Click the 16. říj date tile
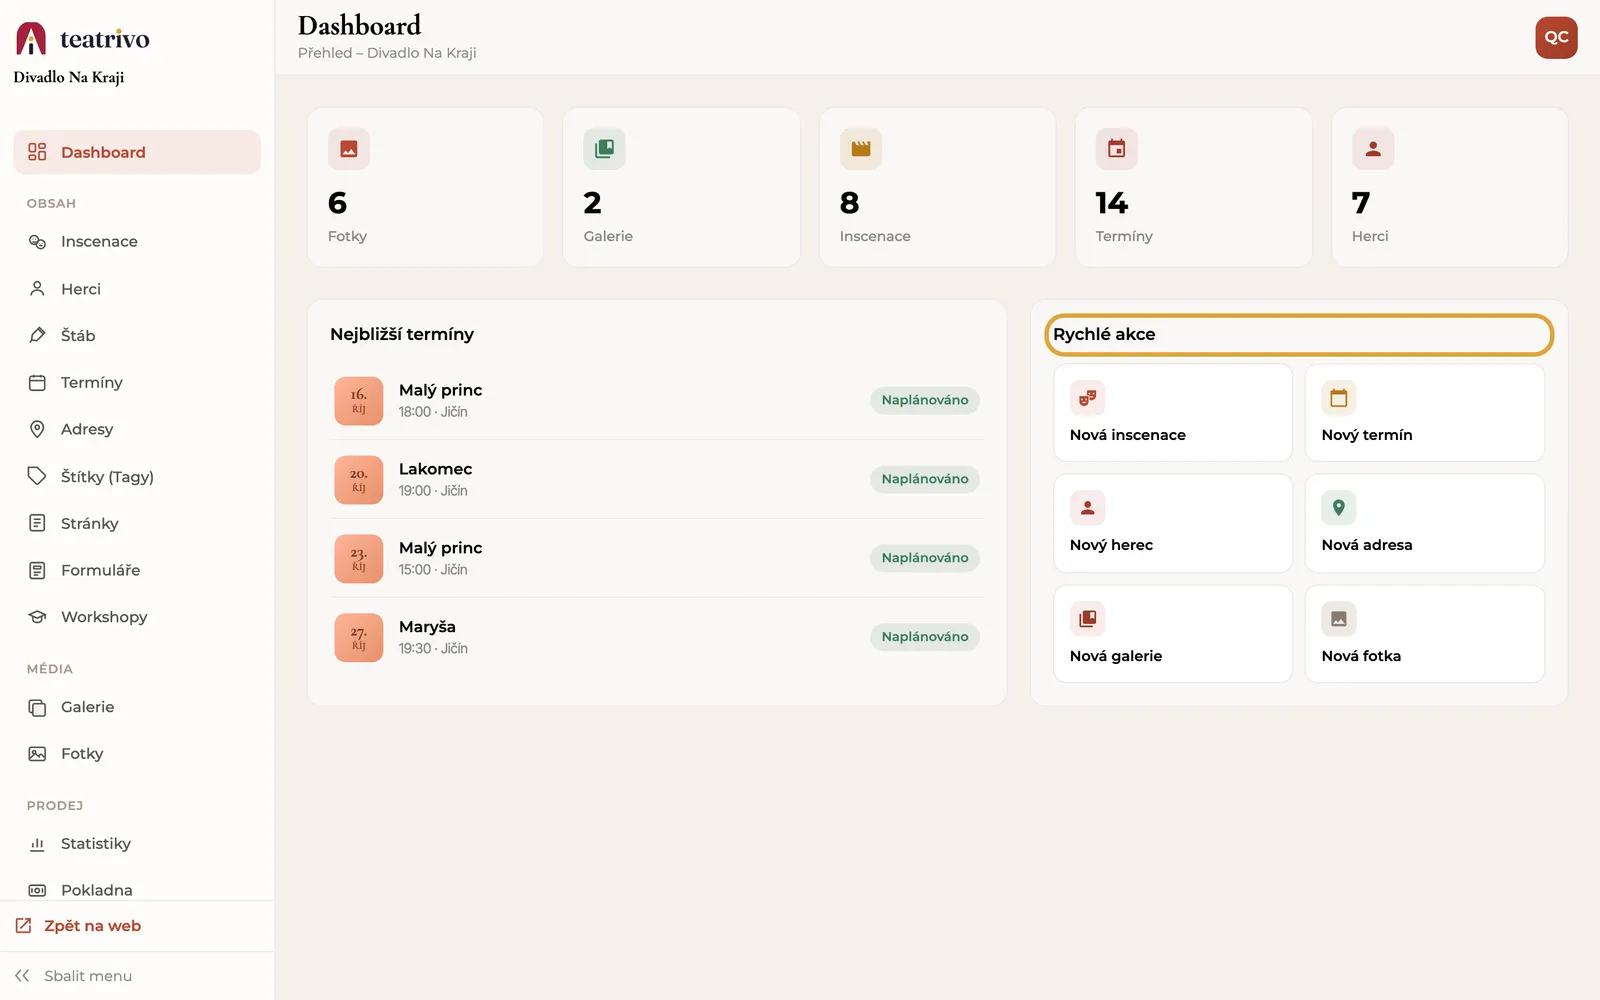Image resolution: width=1600 pixels, height=1000 pixels. coord(359,401)
